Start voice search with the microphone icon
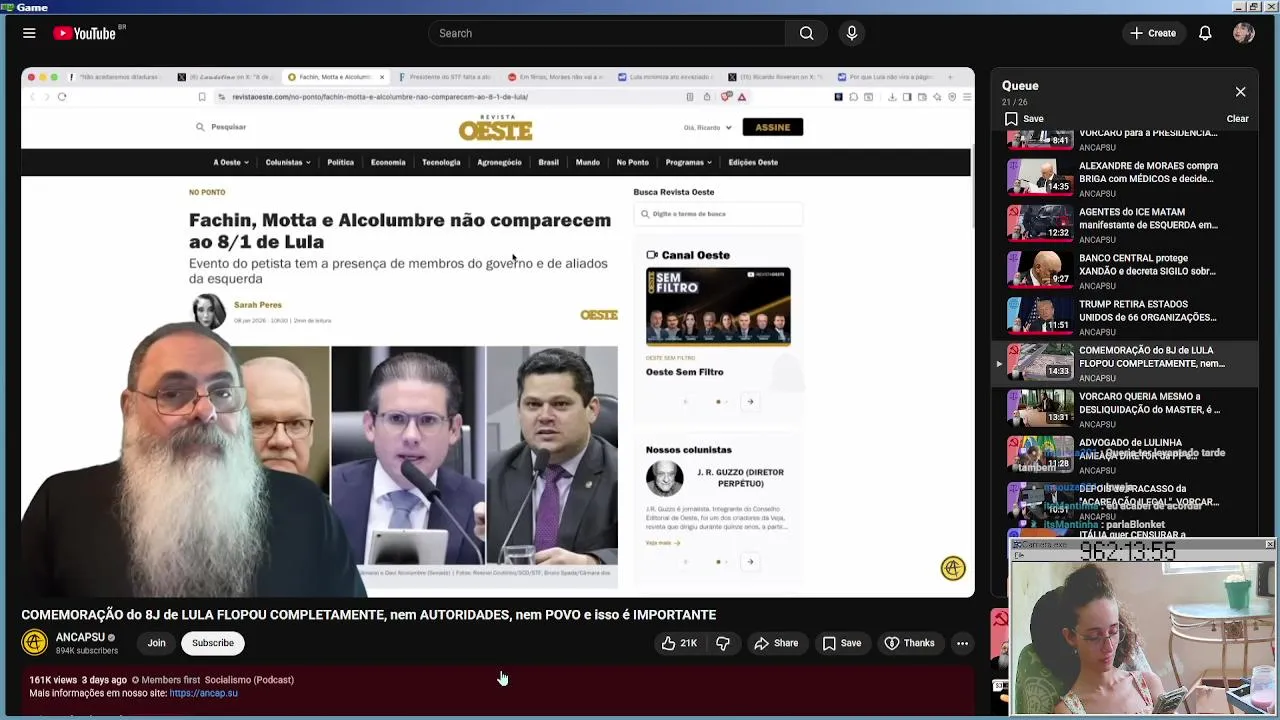This screenshot has width=1280, height=720. [852, 33]
